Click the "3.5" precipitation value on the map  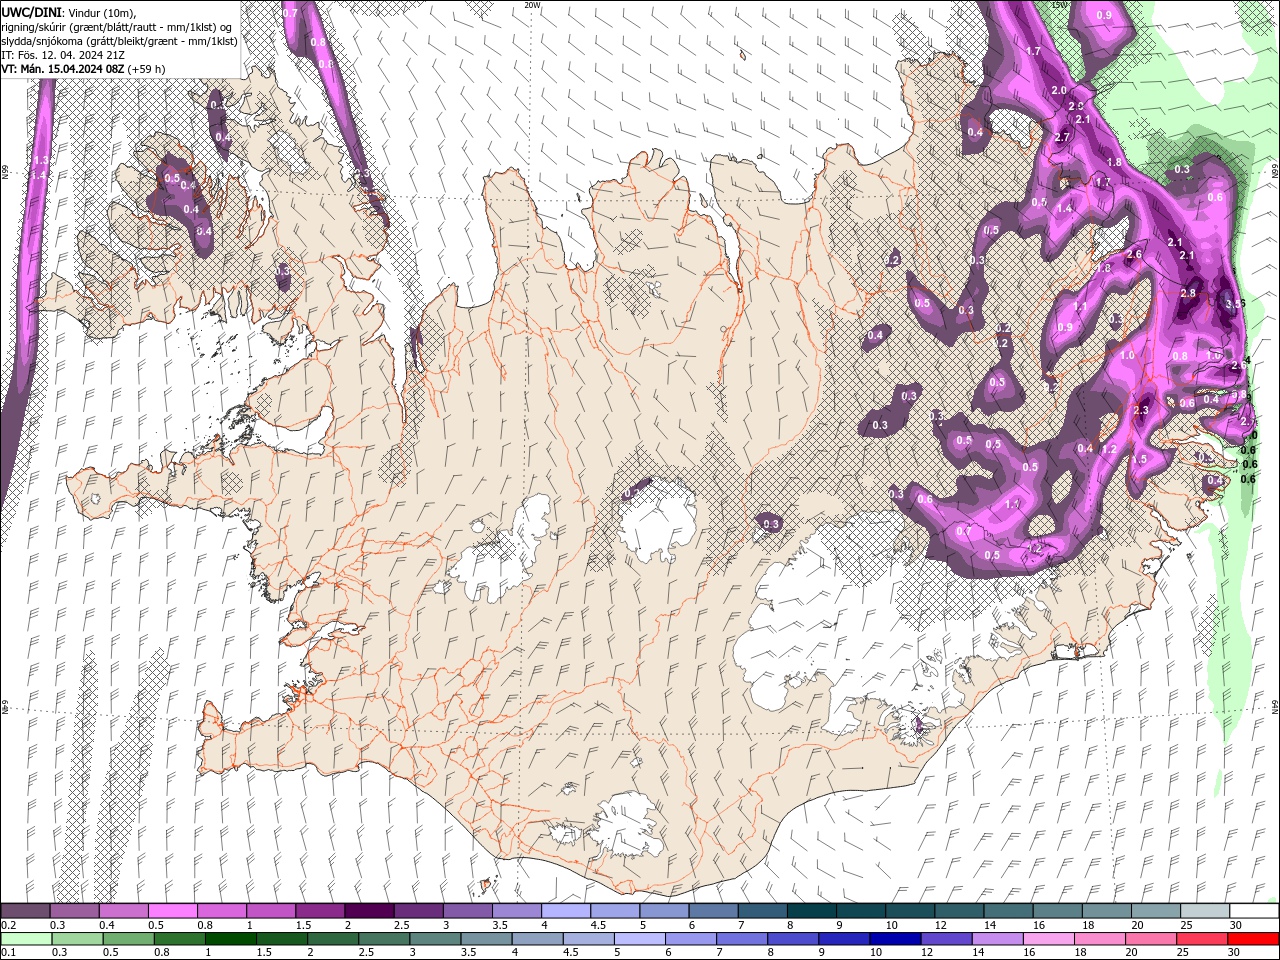pos(1235,304)
